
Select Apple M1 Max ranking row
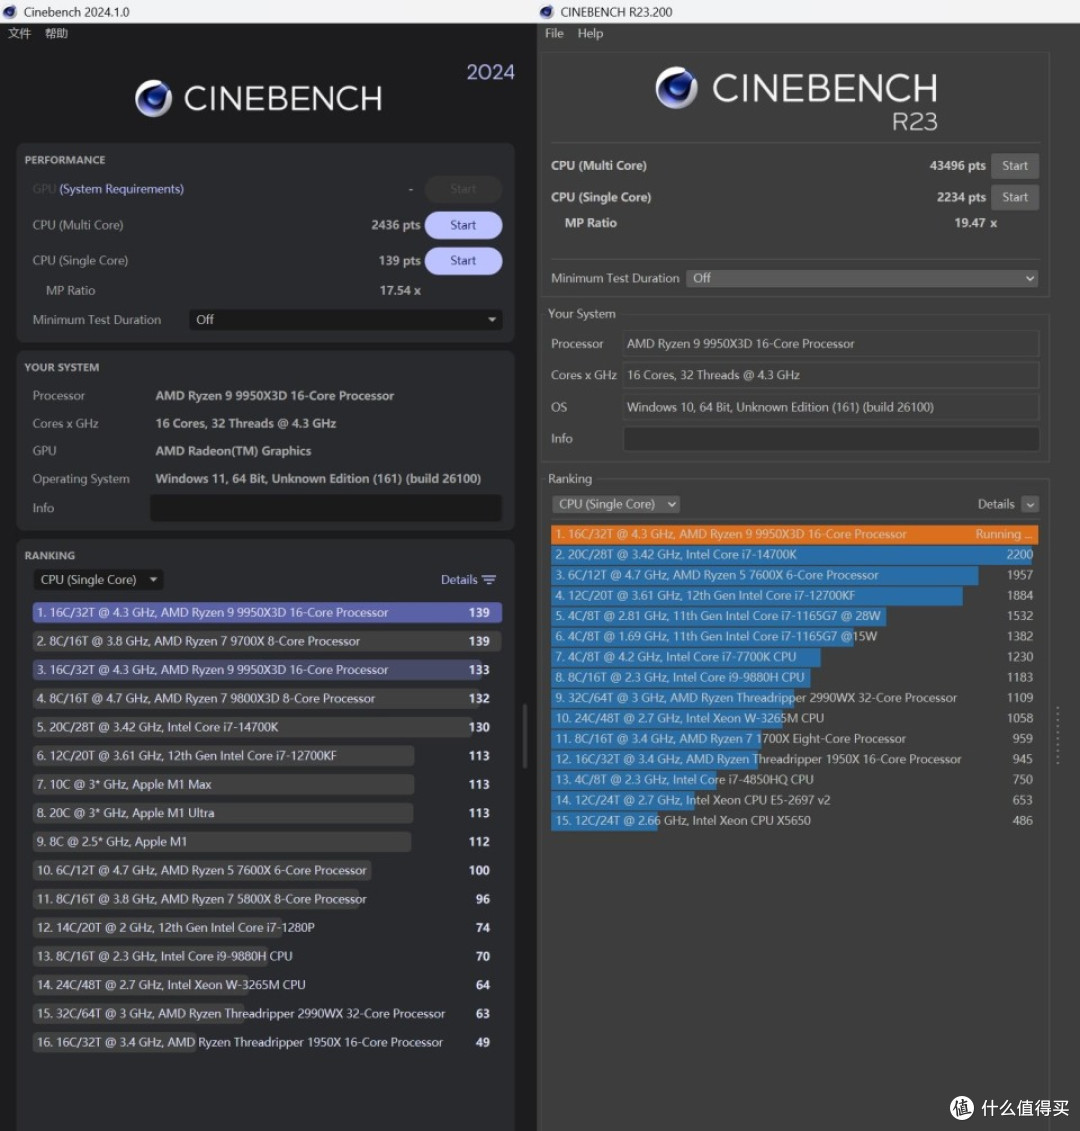pyautogui.click(x=267, y=784)
